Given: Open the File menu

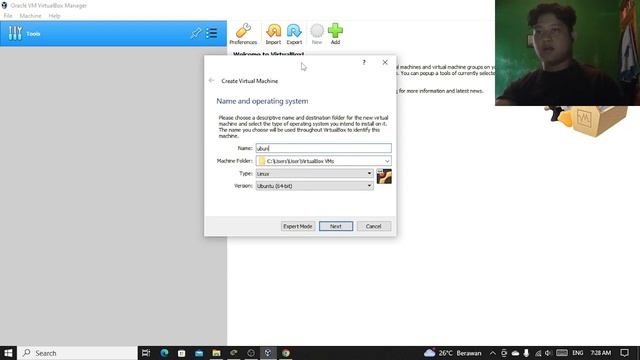Looking at the screenshot, I should tap(8, 16).
